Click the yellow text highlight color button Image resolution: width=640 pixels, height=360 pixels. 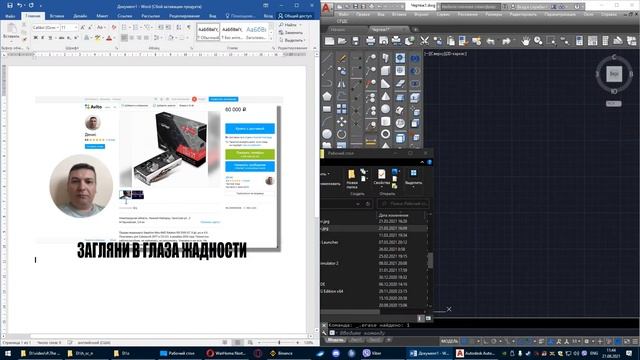pos(98,38)
